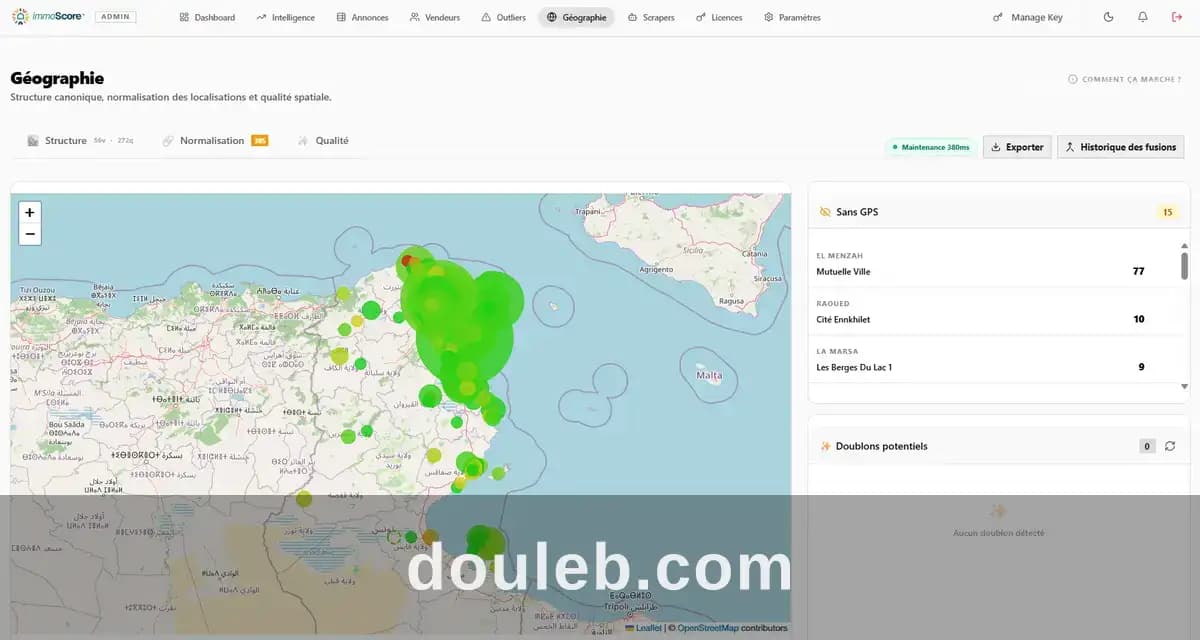
Task: Click the Sans GPS eye-off icon
Action: [x=825, y=212]
